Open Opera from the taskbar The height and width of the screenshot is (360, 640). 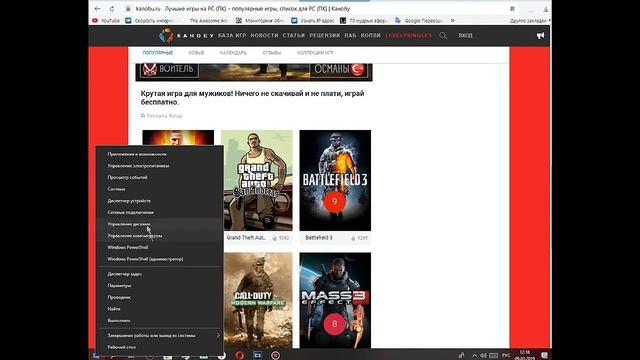[x=240, y=356]
